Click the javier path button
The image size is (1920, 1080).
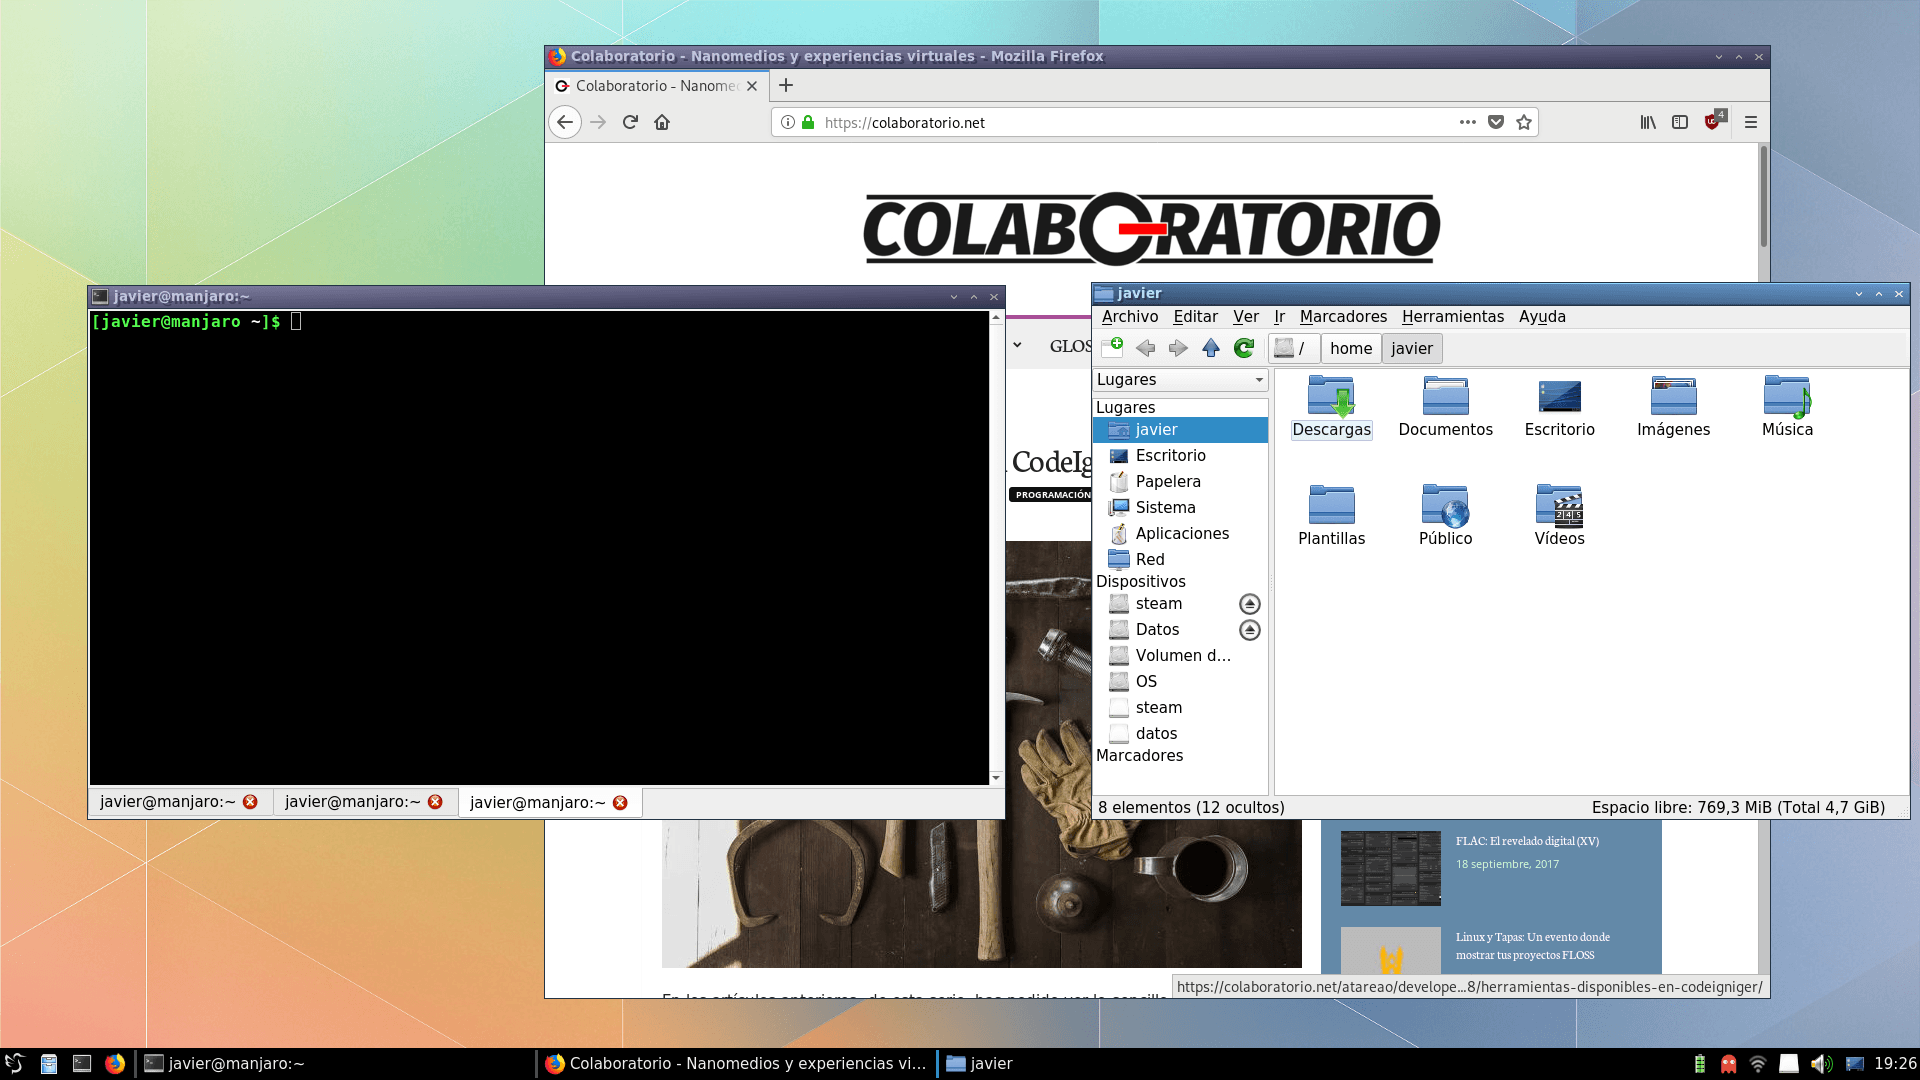pos(1412,348)
